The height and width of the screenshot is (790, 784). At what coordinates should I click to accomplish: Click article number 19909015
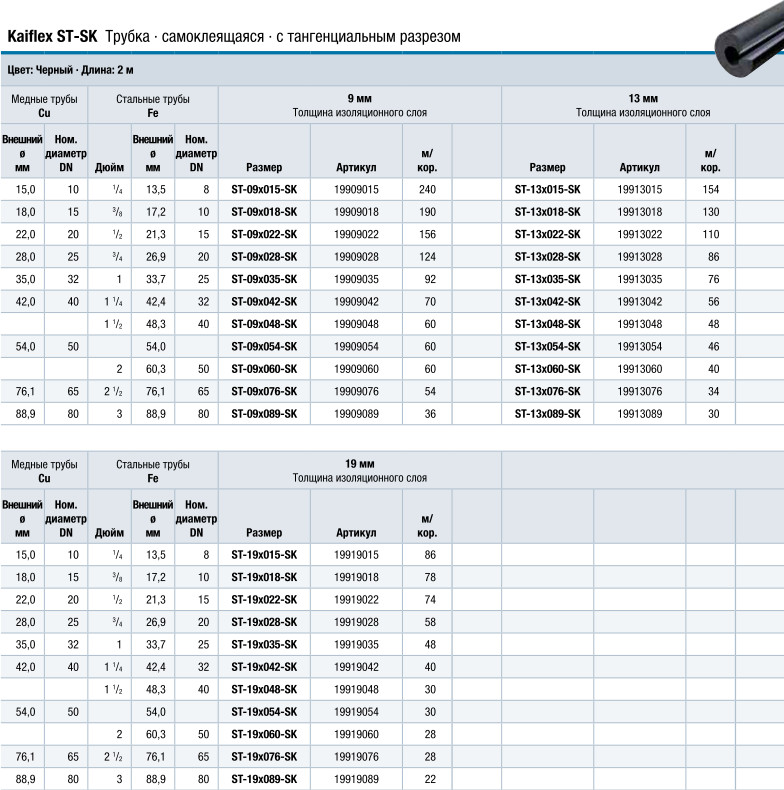(x=356, y=190)
